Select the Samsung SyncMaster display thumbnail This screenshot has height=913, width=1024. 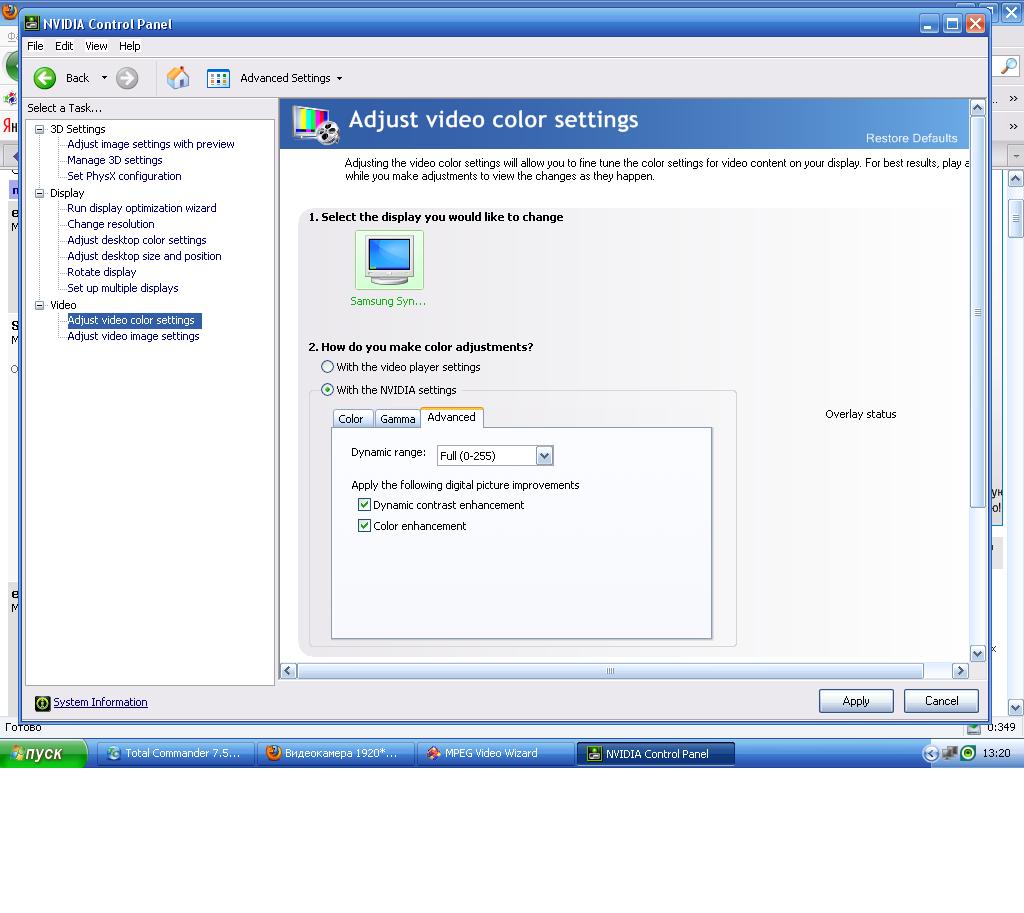click(x=389, y=260)
